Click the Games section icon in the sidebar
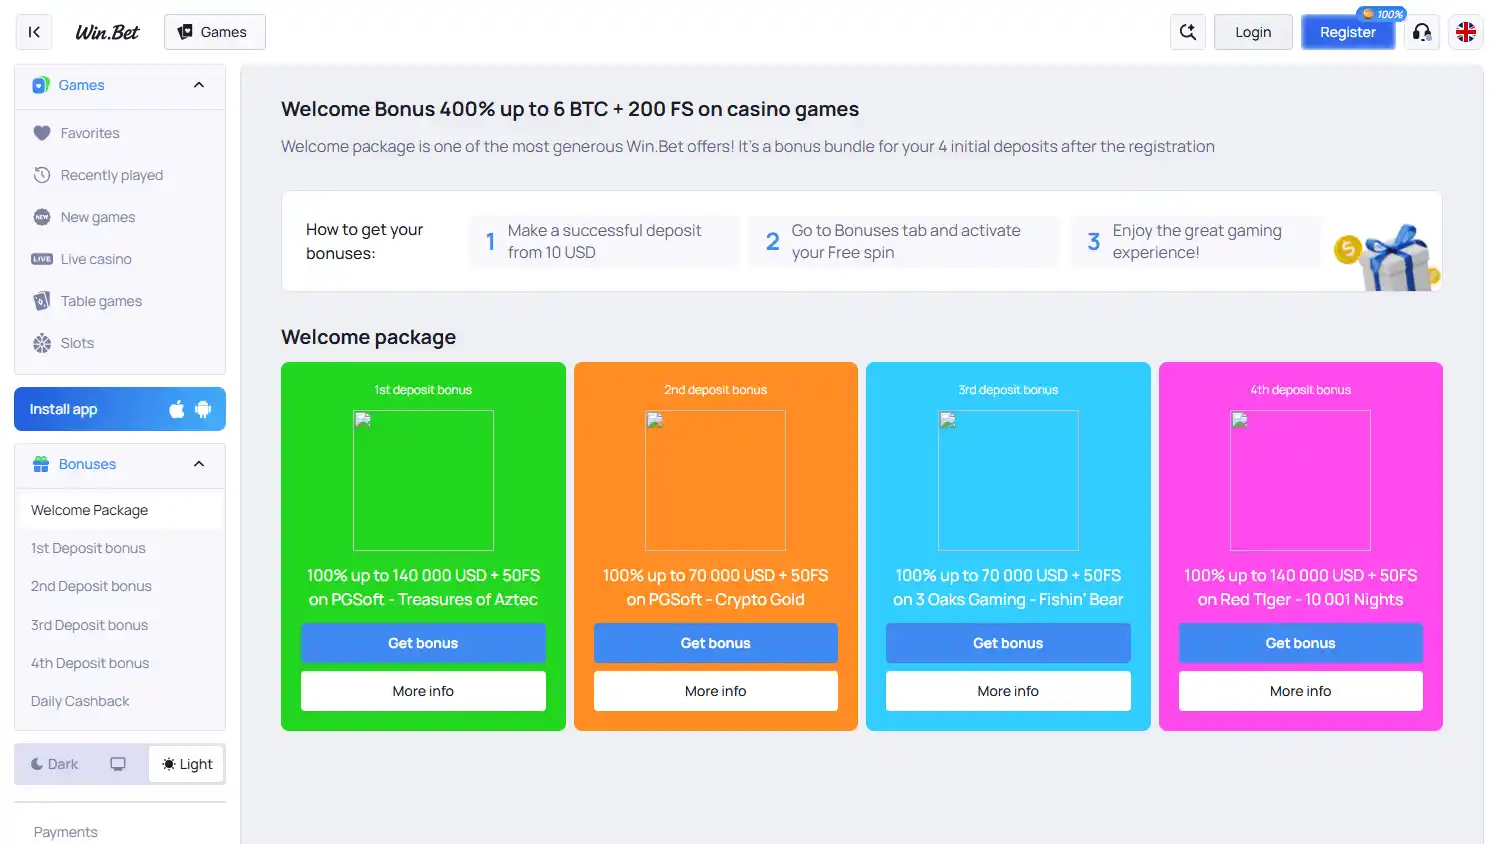The height and width of the screenshot is (844, 1500). coord(41,85)
